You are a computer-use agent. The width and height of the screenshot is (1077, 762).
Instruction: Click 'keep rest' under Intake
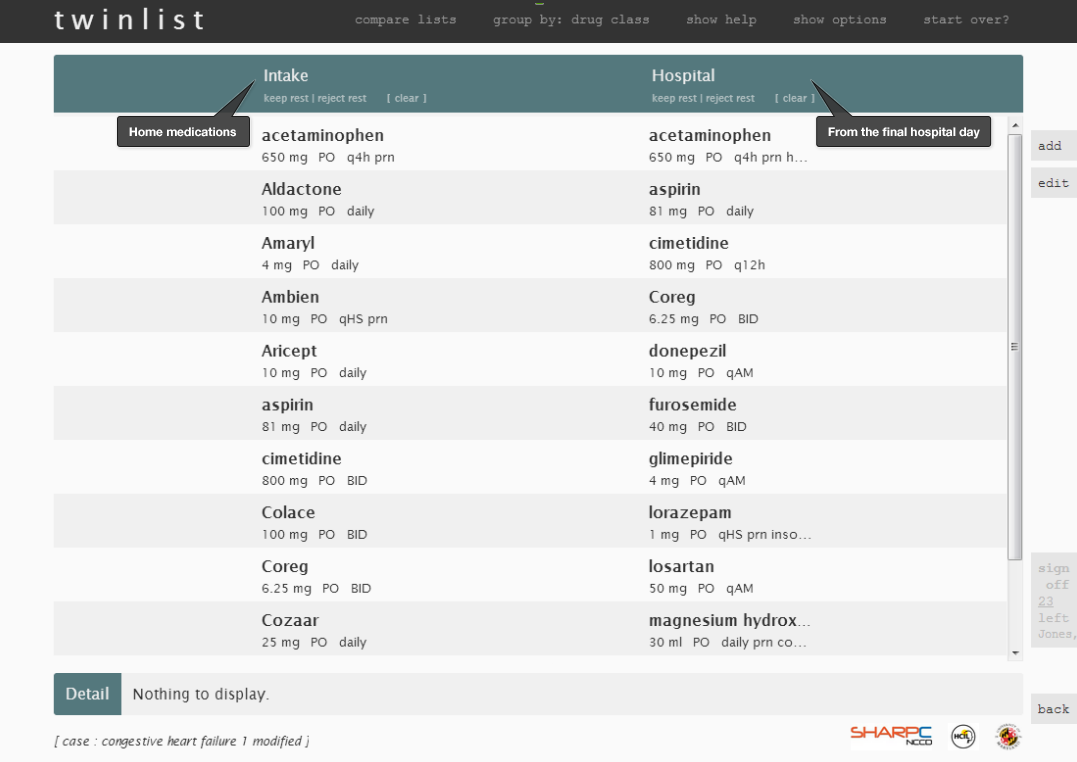[285, 98]
